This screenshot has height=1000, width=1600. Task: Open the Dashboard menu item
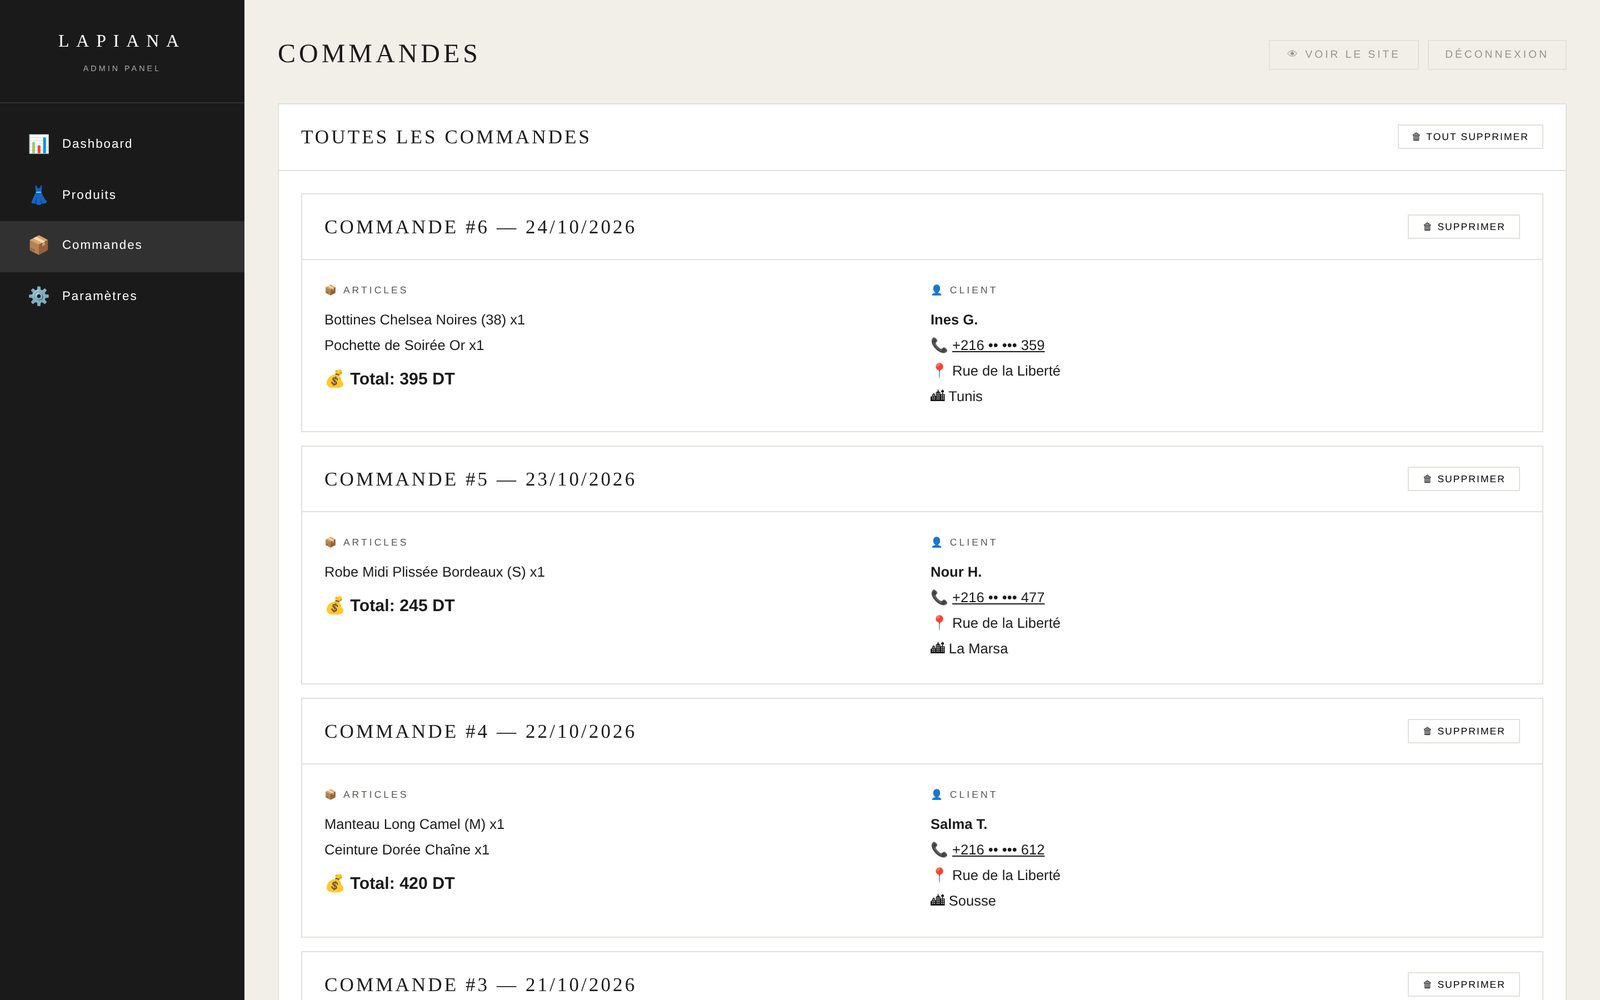tap(122, 144)
